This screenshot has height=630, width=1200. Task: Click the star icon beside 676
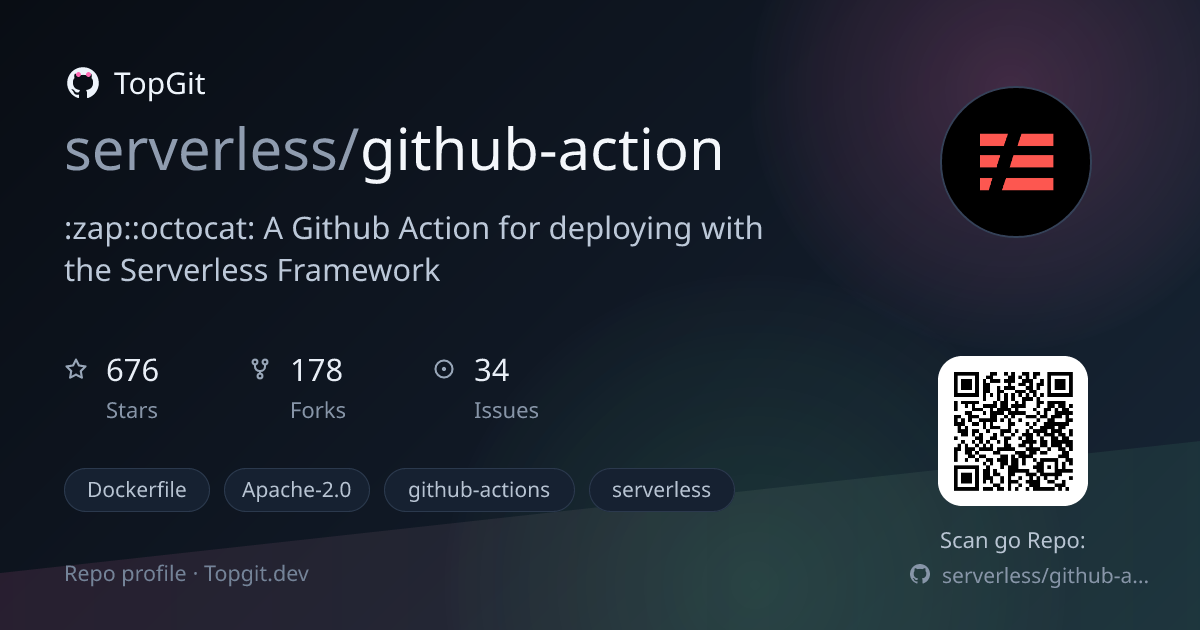76,370
